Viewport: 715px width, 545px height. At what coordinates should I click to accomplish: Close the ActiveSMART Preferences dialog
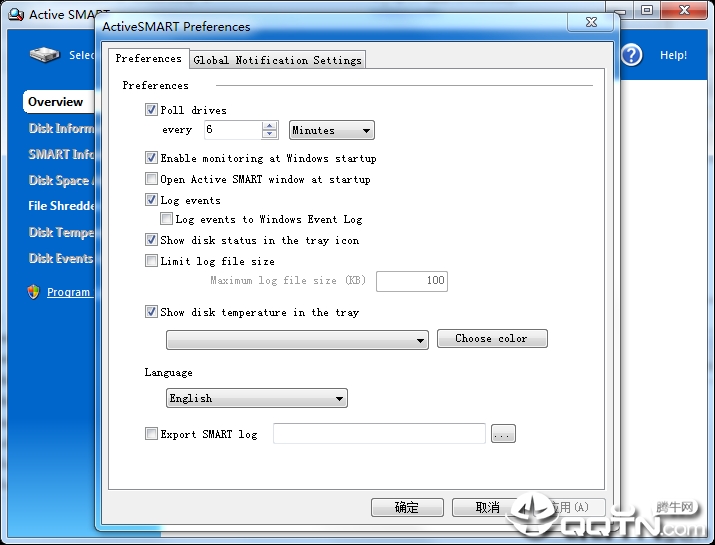[591, 21]
